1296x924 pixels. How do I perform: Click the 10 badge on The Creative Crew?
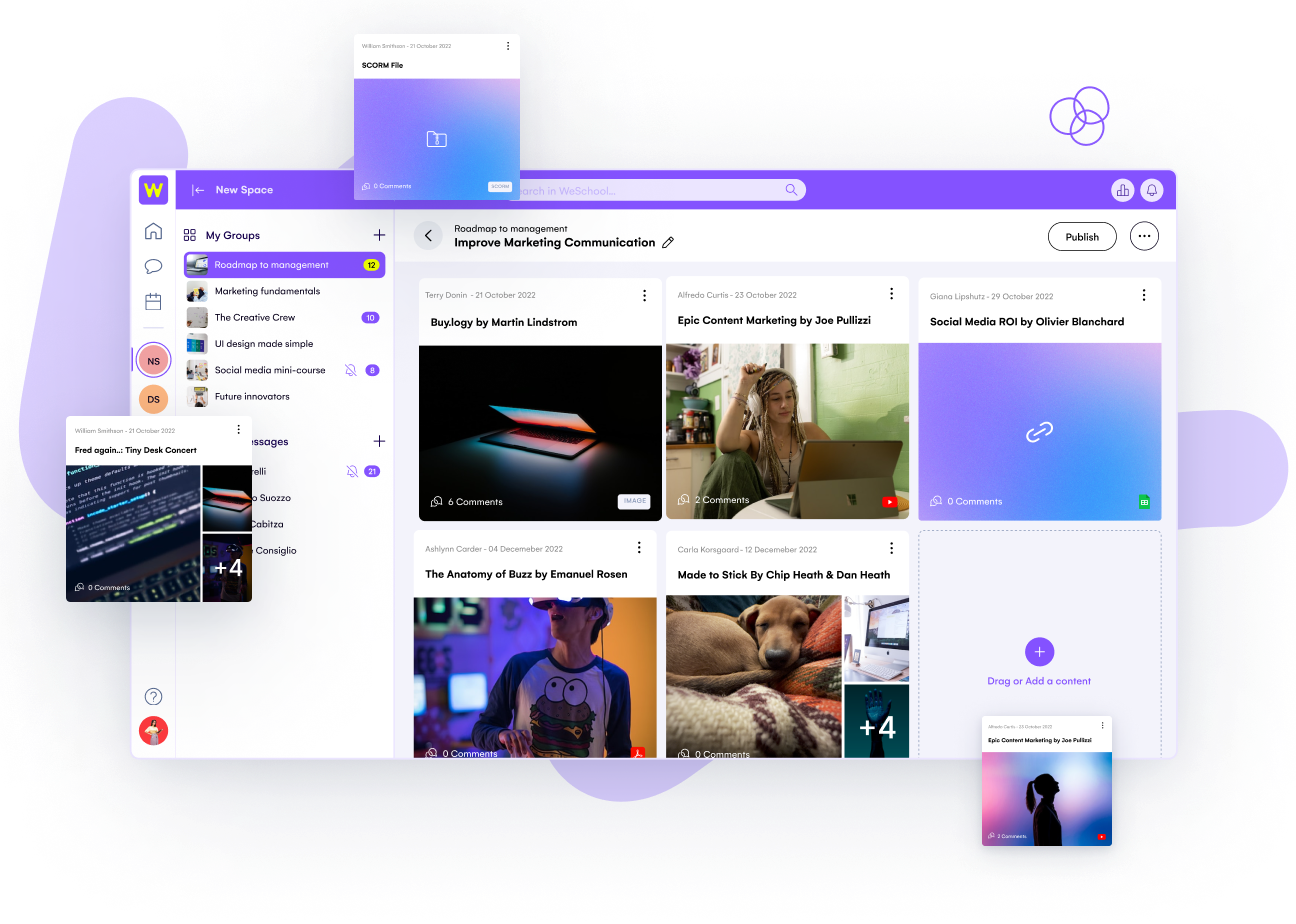(370, 317)
